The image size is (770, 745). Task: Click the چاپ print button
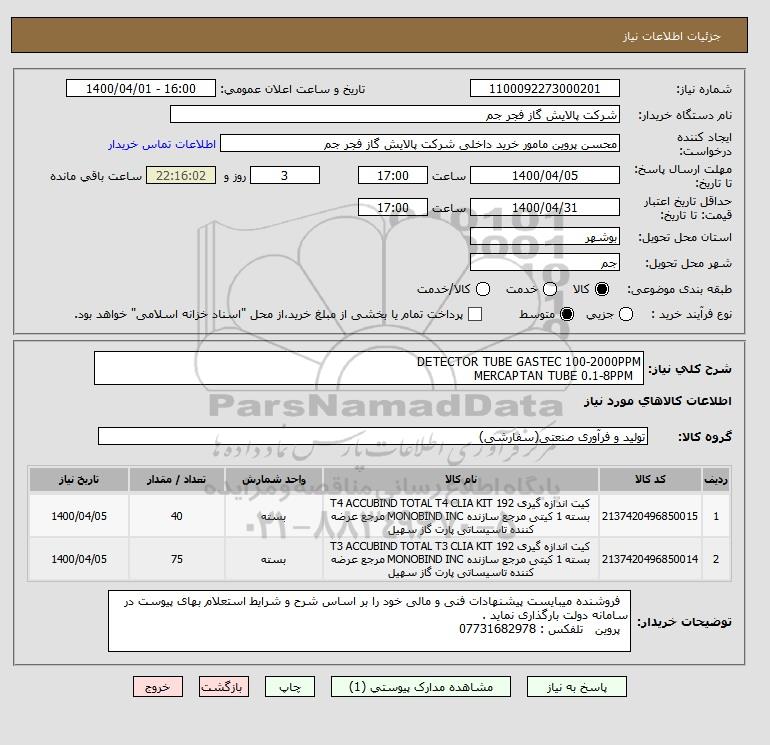pyautogui.click(x=290, y=687)
